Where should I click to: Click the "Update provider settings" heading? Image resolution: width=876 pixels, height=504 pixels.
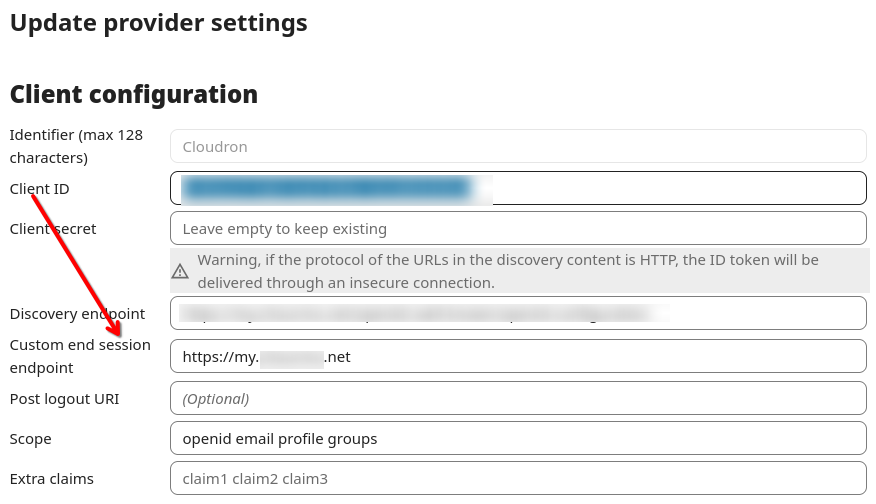coord(159,22)
